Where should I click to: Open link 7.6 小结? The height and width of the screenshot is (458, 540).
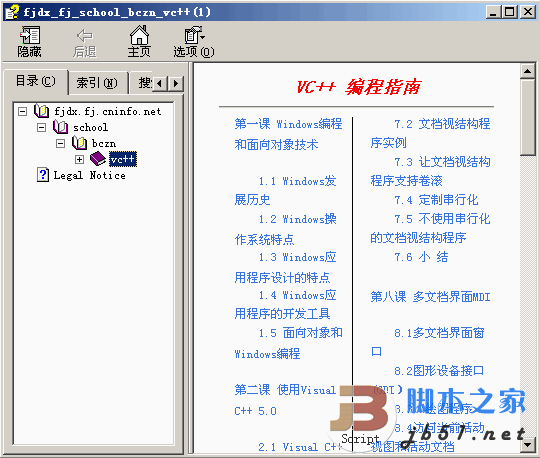coord(421,257)
